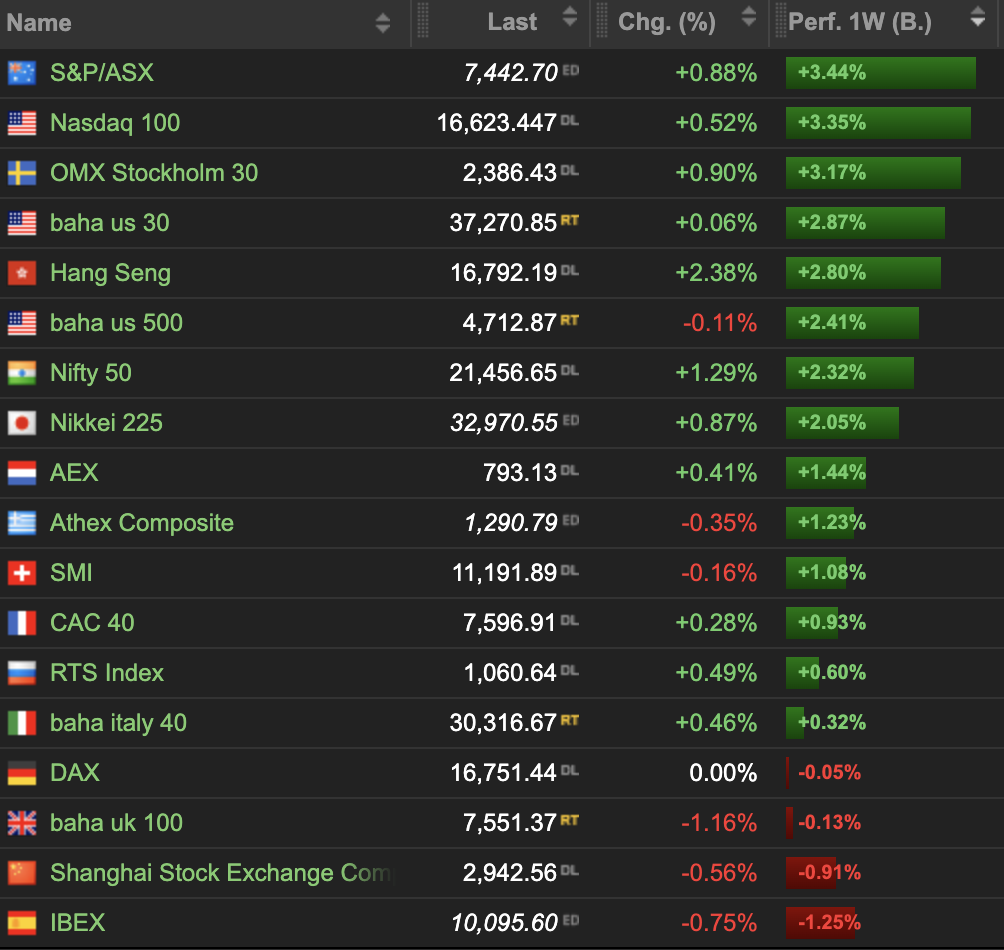Open the Nasdaq 100 index link
The image size is (1004, 950).
115,123
